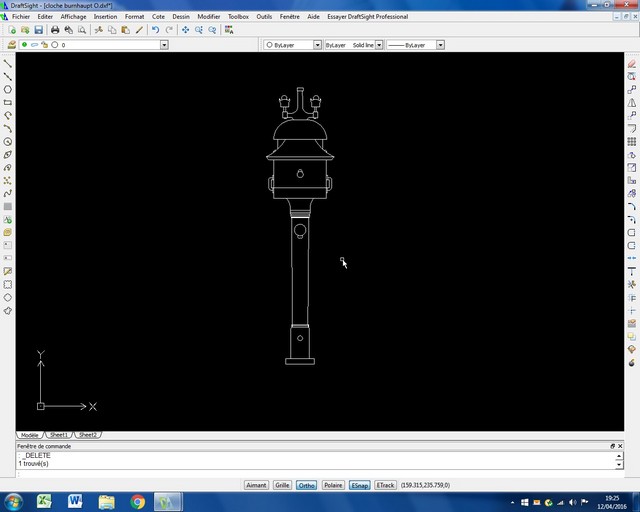Click the Polaire status button
This screenshot has height=512, width=640.
pos(333,485)
